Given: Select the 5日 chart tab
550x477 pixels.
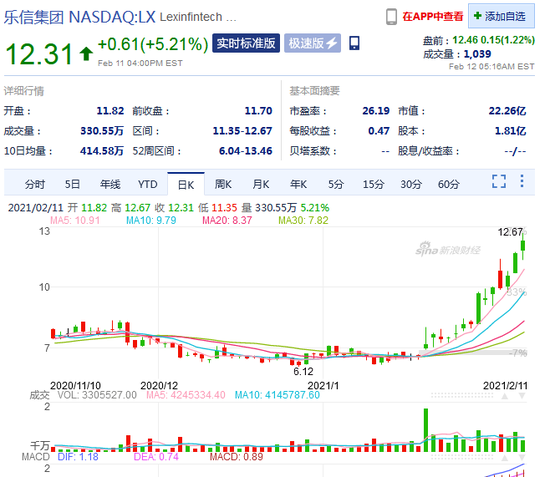Looking at the screenshot, I should (72, 184).
